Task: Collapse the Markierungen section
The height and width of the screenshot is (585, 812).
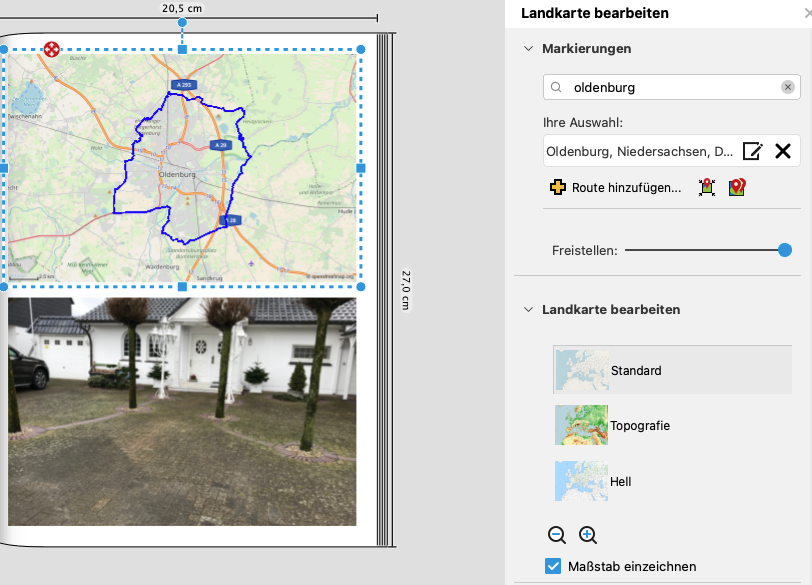Action: [x=528, y=49]
